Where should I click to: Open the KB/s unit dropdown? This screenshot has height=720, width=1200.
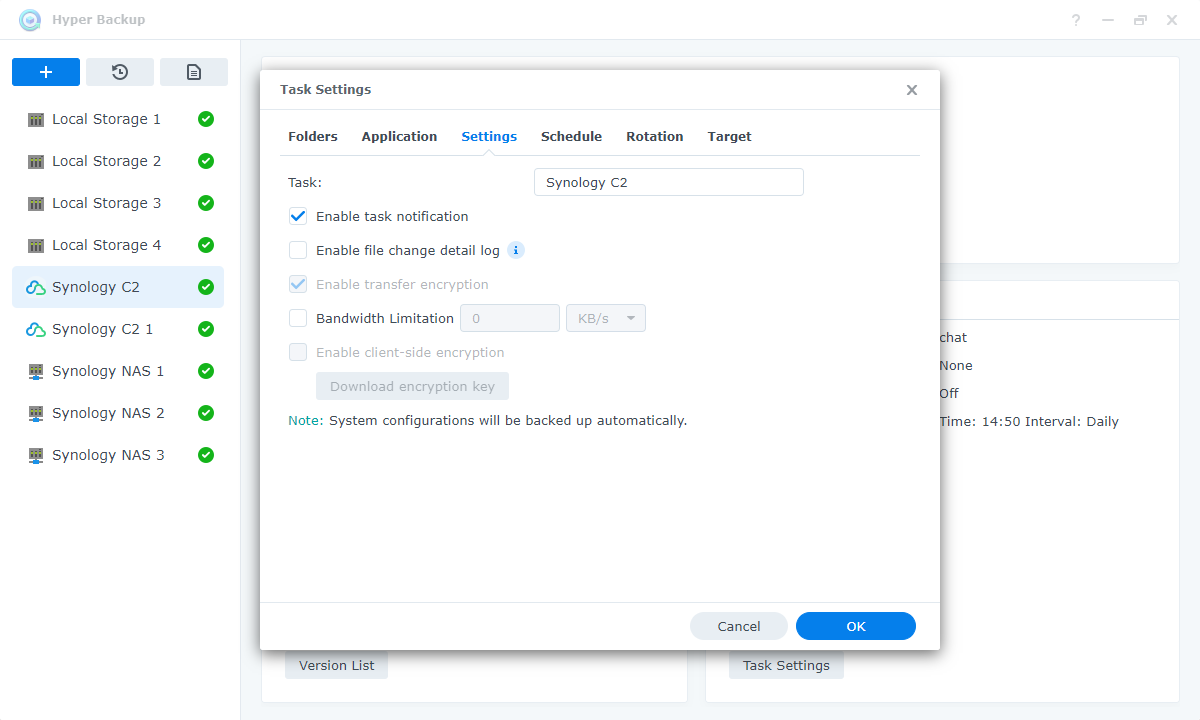point(605,318)
